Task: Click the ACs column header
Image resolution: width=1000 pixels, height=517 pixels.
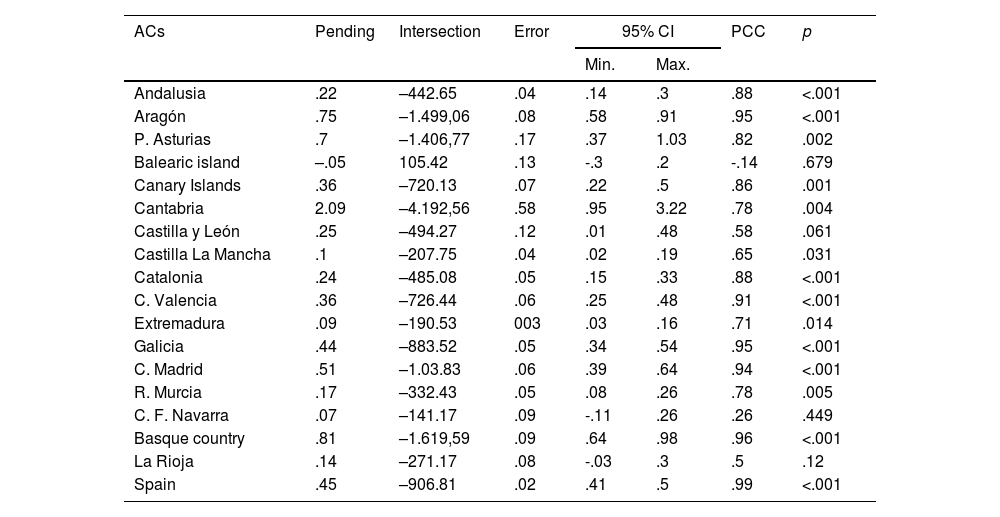Action: tap(149, 32)
